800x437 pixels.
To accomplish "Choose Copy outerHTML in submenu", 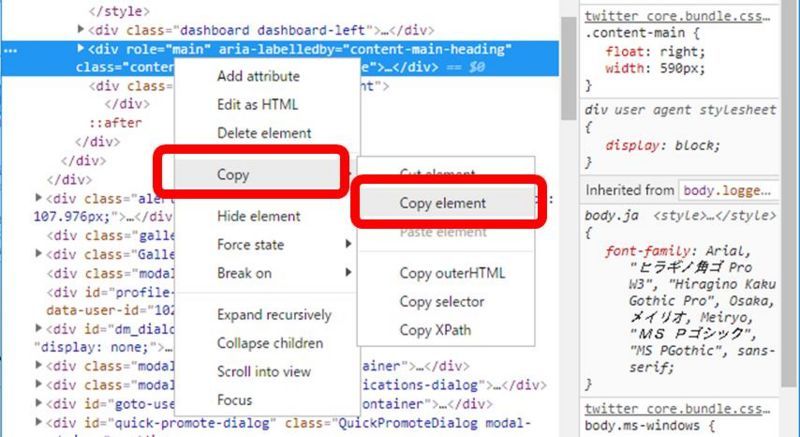I will (452, 273).
